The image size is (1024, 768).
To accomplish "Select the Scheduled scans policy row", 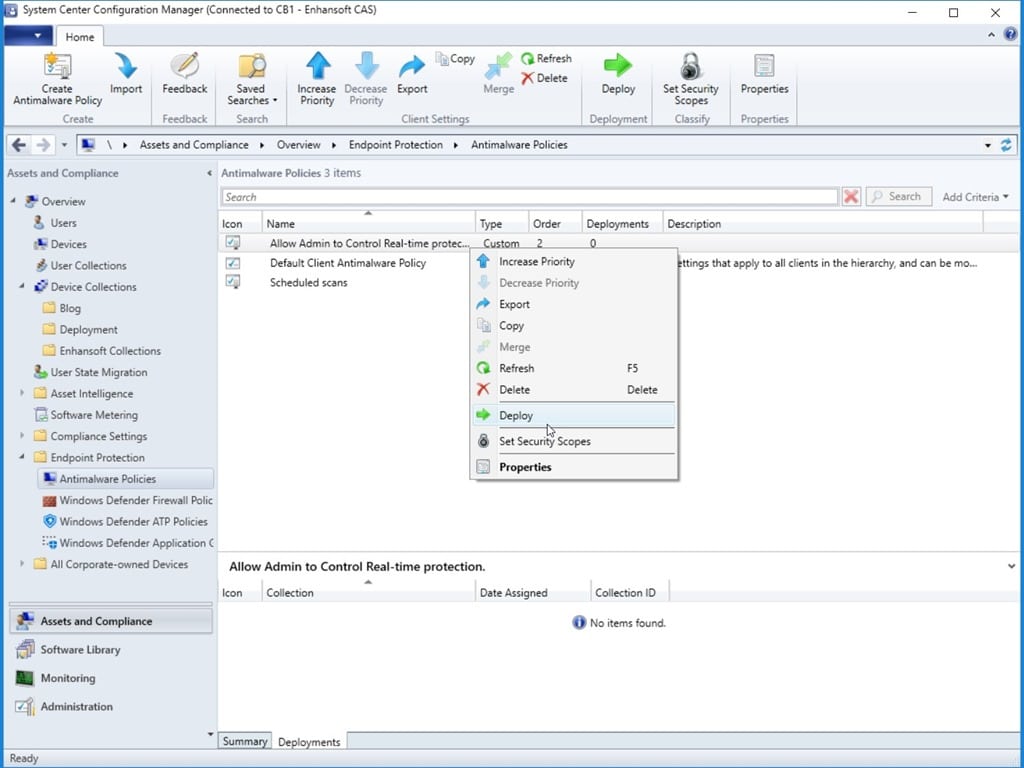I will point(308,283).
